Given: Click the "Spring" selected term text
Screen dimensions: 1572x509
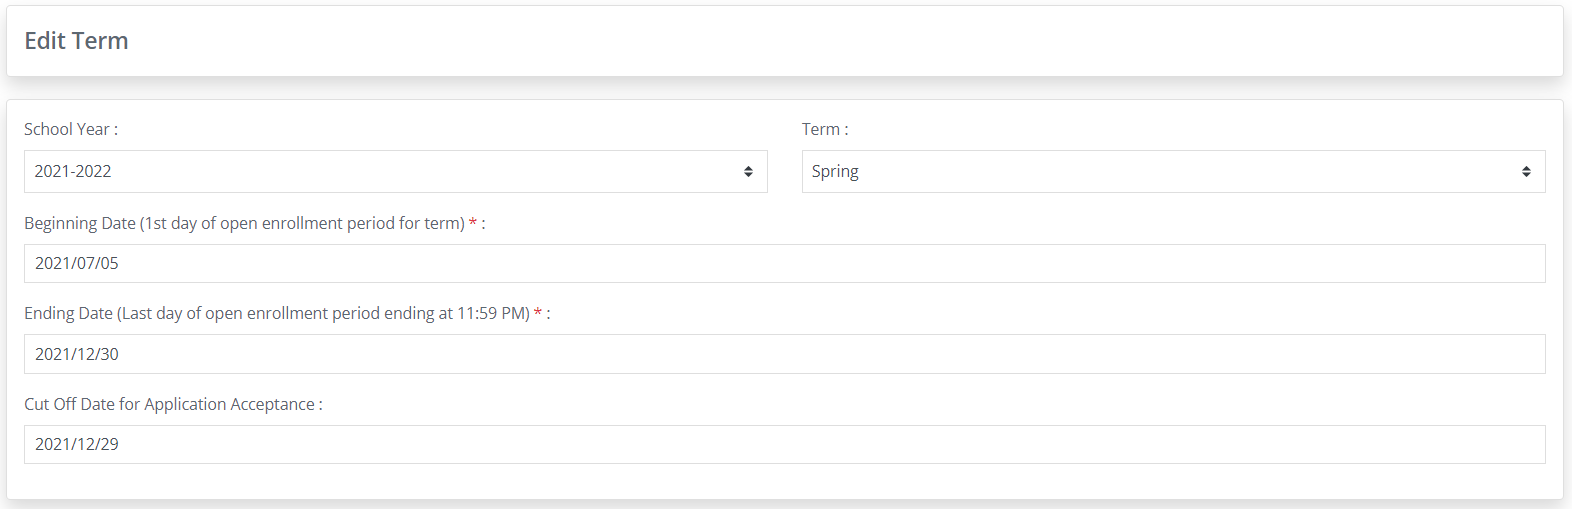Looking at the screenshot, I should (835, 172).
